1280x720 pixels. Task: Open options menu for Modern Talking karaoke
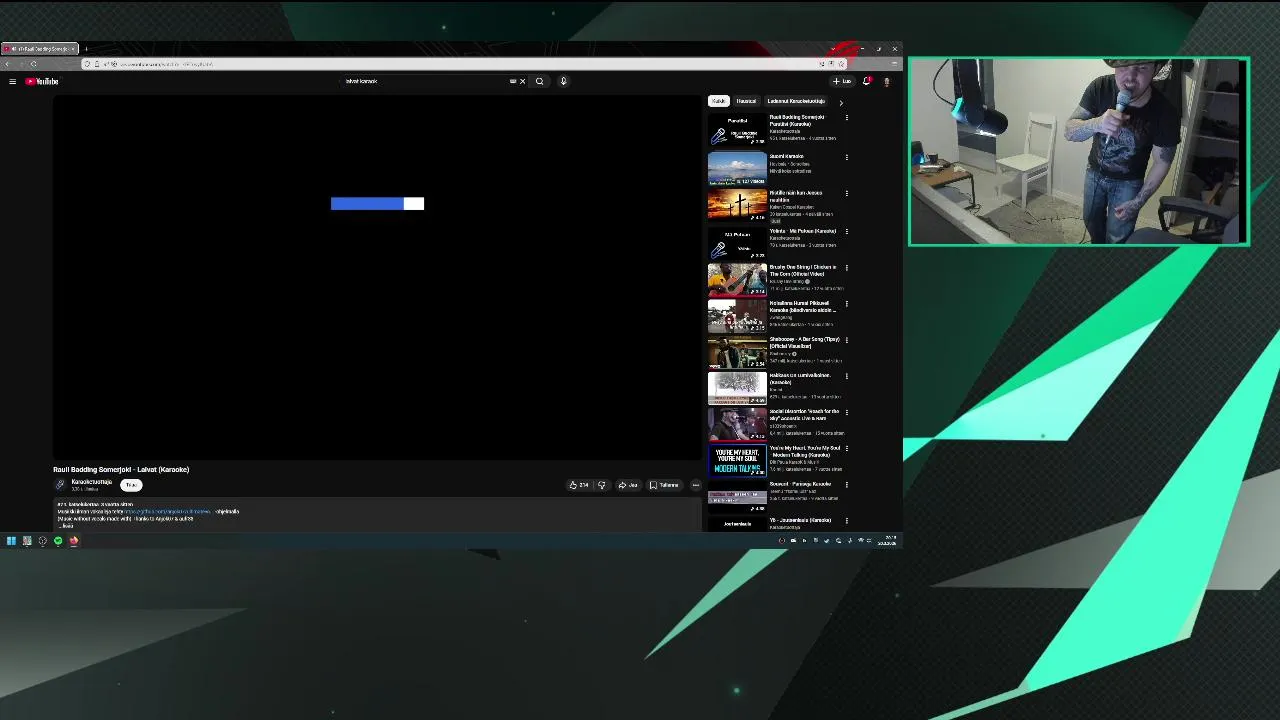(x=846, y=449)
